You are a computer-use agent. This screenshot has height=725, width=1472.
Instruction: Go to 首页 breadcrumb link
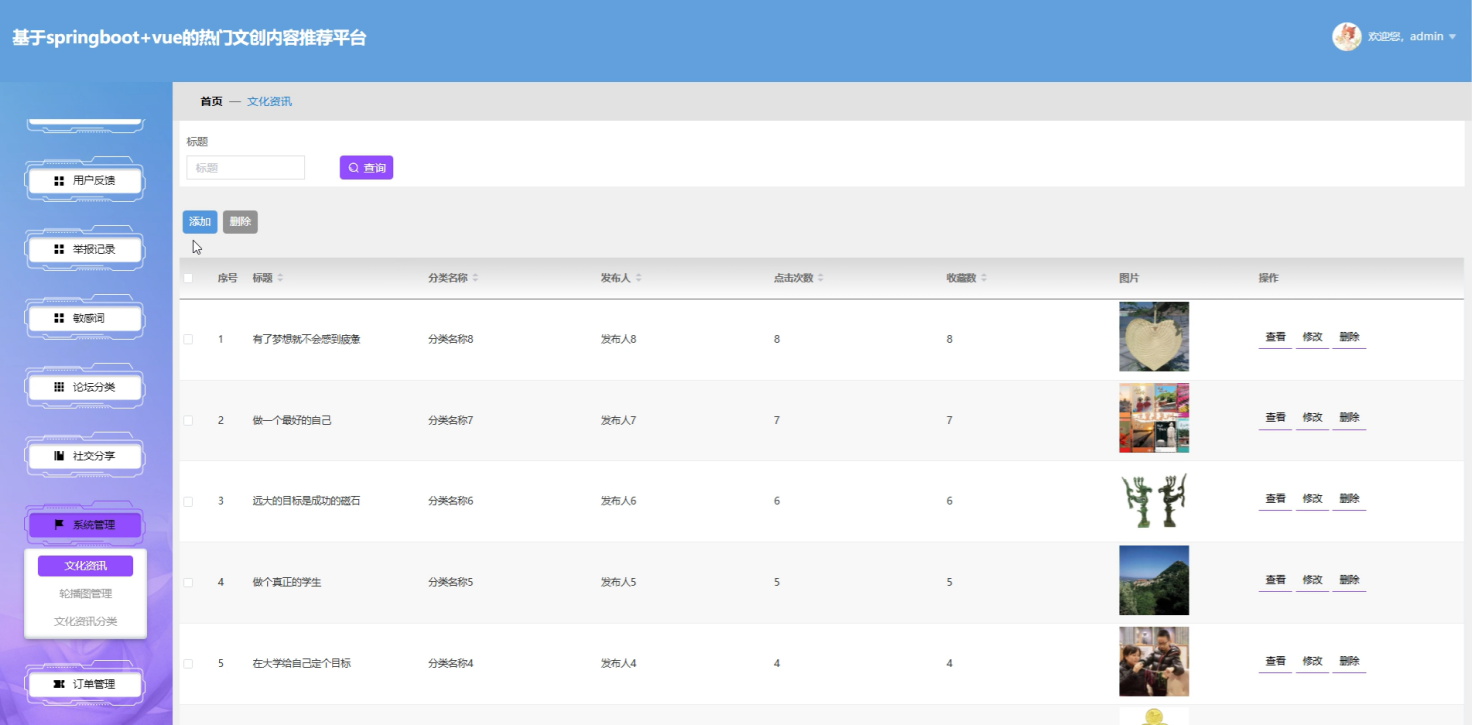(211, 101)
